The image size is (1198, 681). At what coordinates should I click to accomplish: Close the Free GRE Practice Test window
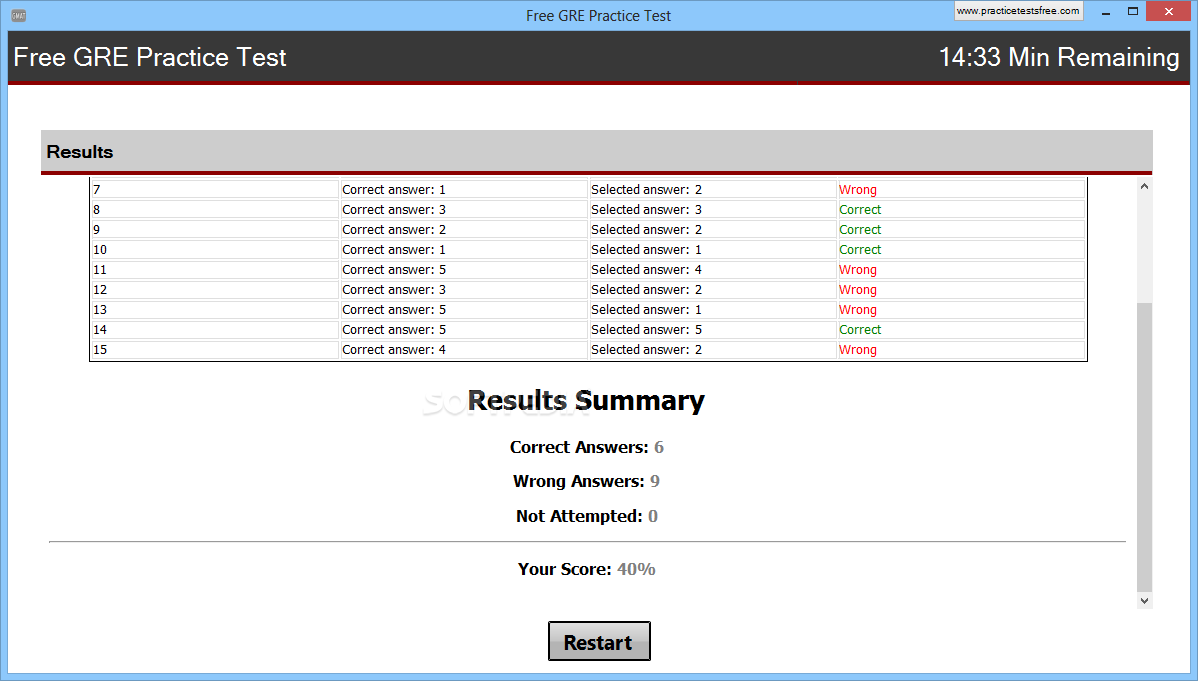[1169, 12]
